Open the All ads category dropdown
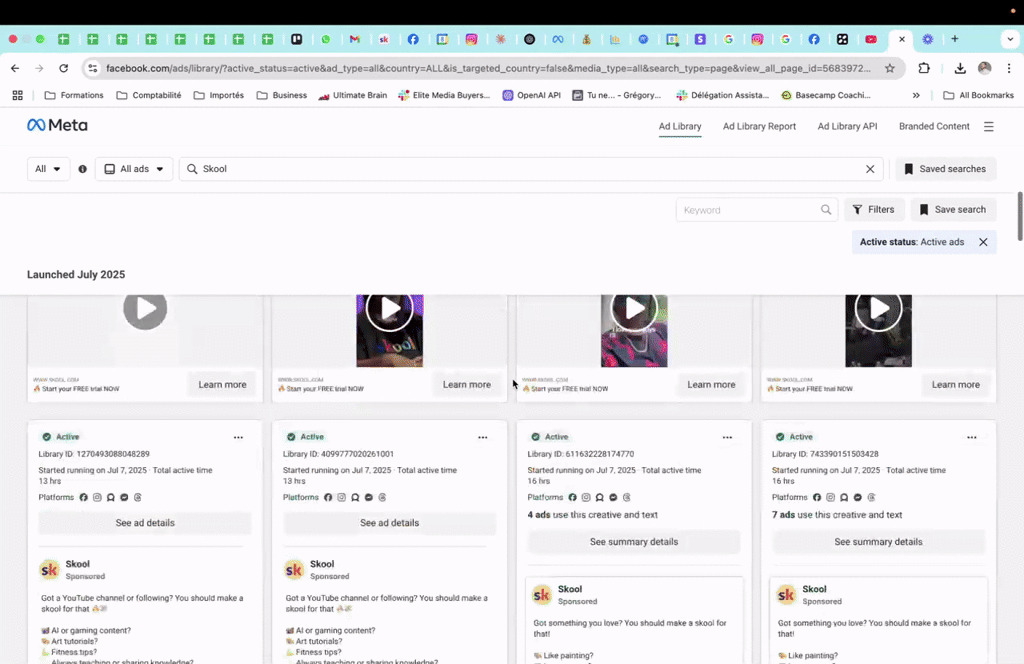 (134, 169)
